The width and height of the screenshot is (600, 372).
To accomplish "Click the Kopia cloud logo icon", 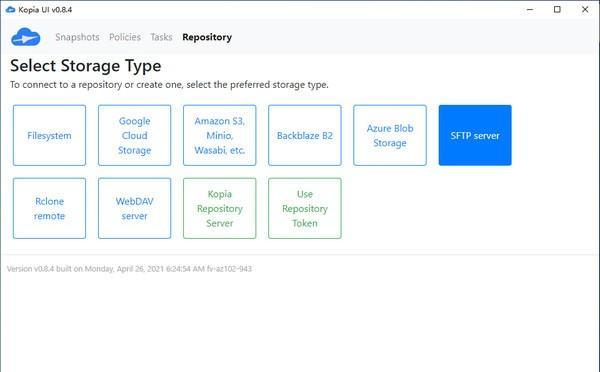I will pyautogui.click(x=26, y=37).
